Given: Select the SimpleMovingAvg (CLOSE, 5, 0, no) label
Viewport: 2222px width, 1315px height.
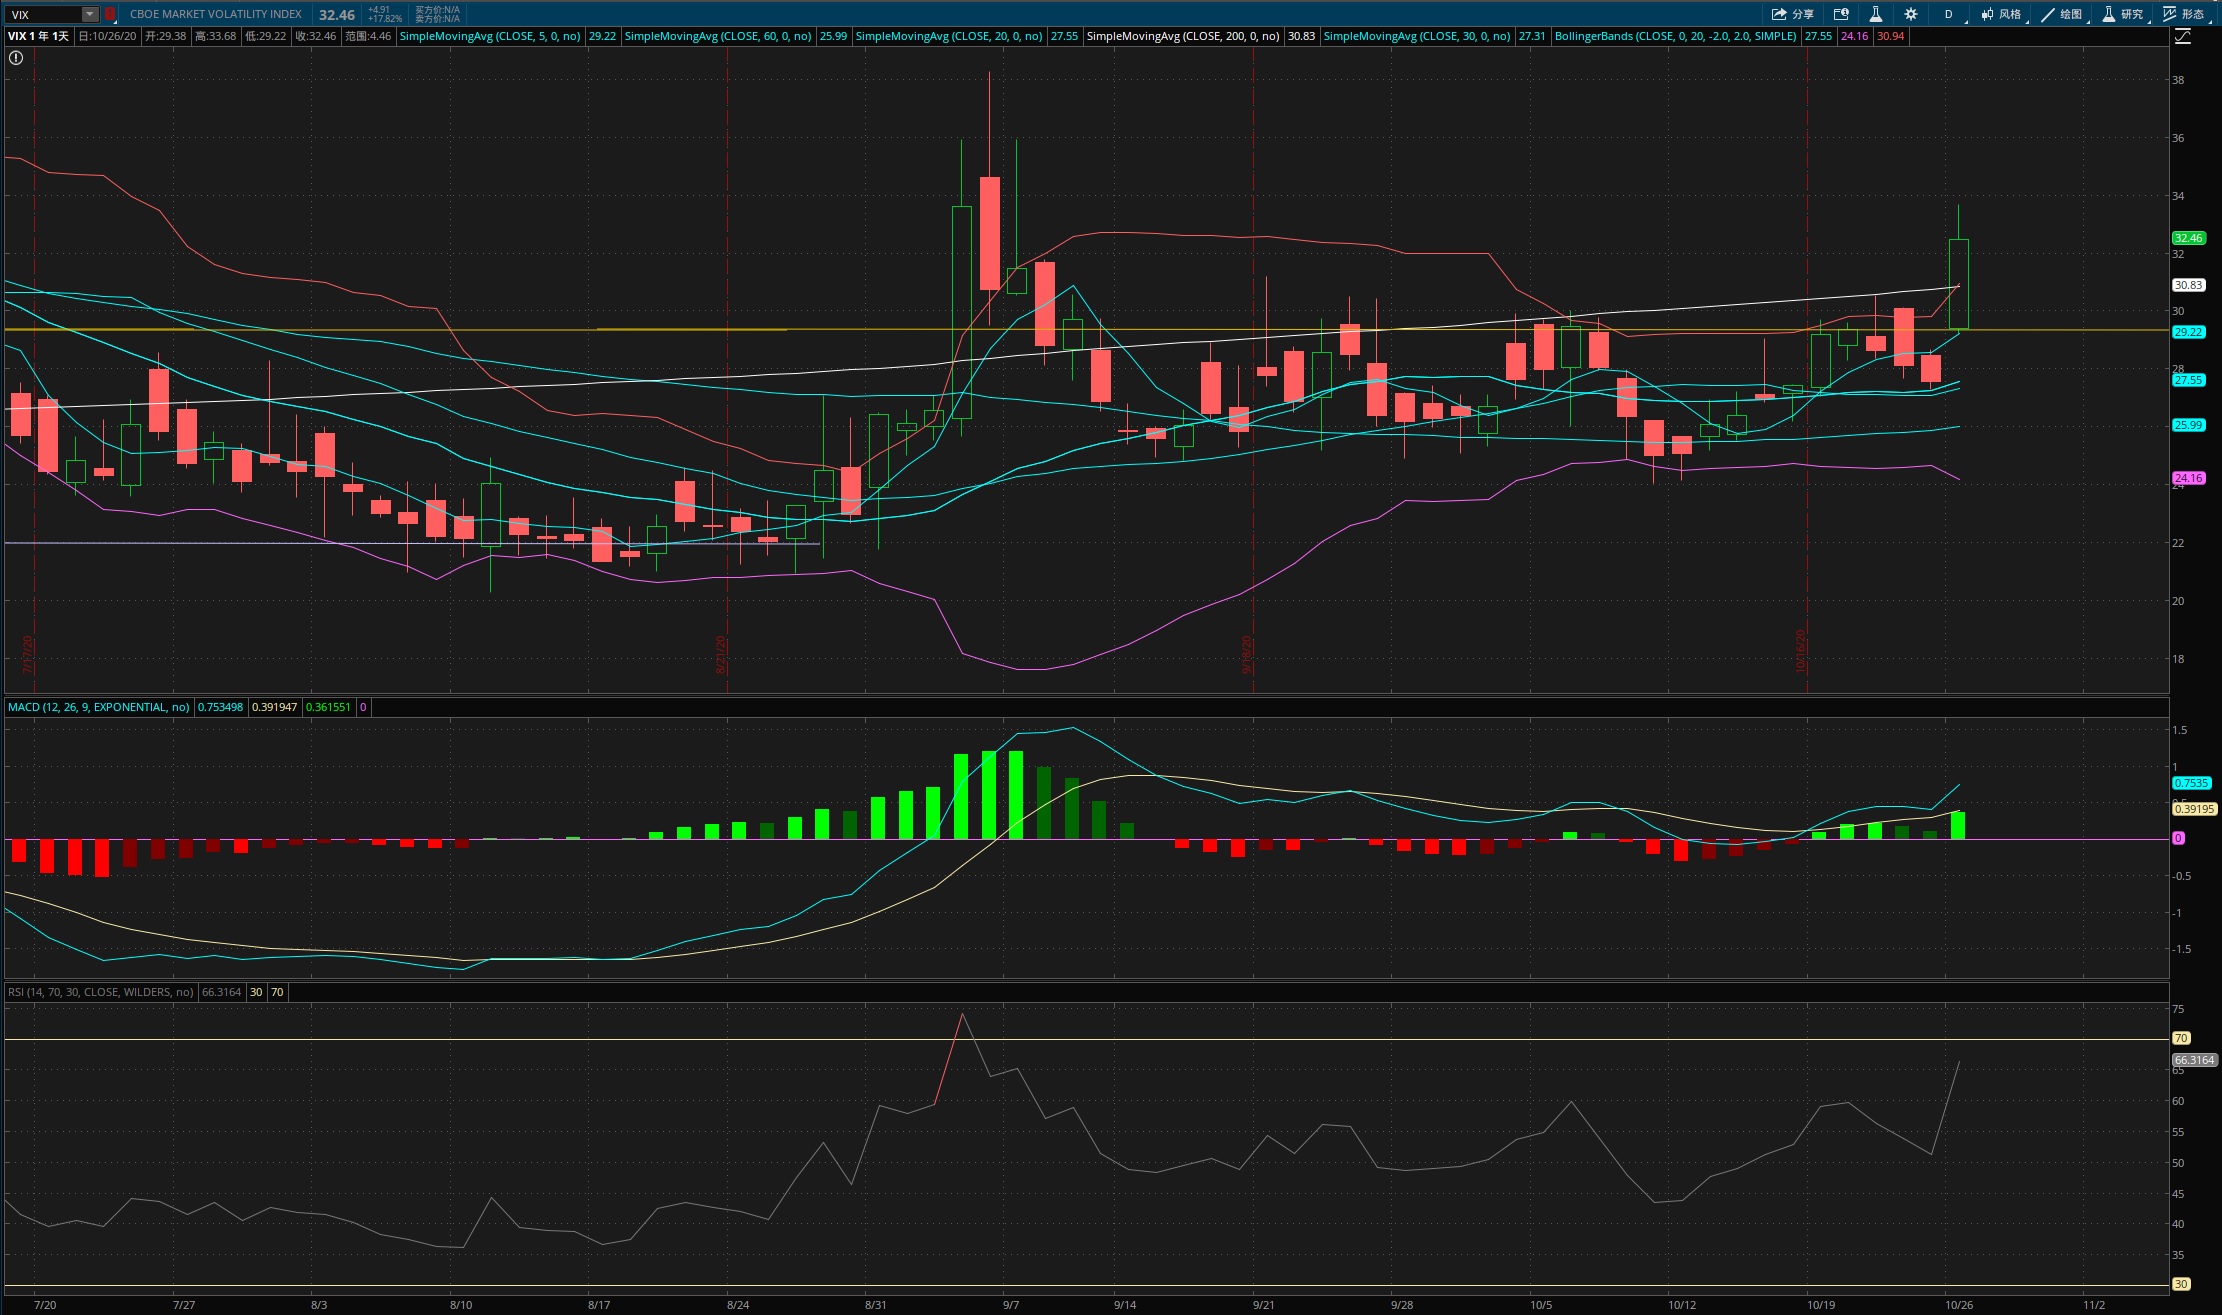Looking at the screenshot, I should click(490, 36).
